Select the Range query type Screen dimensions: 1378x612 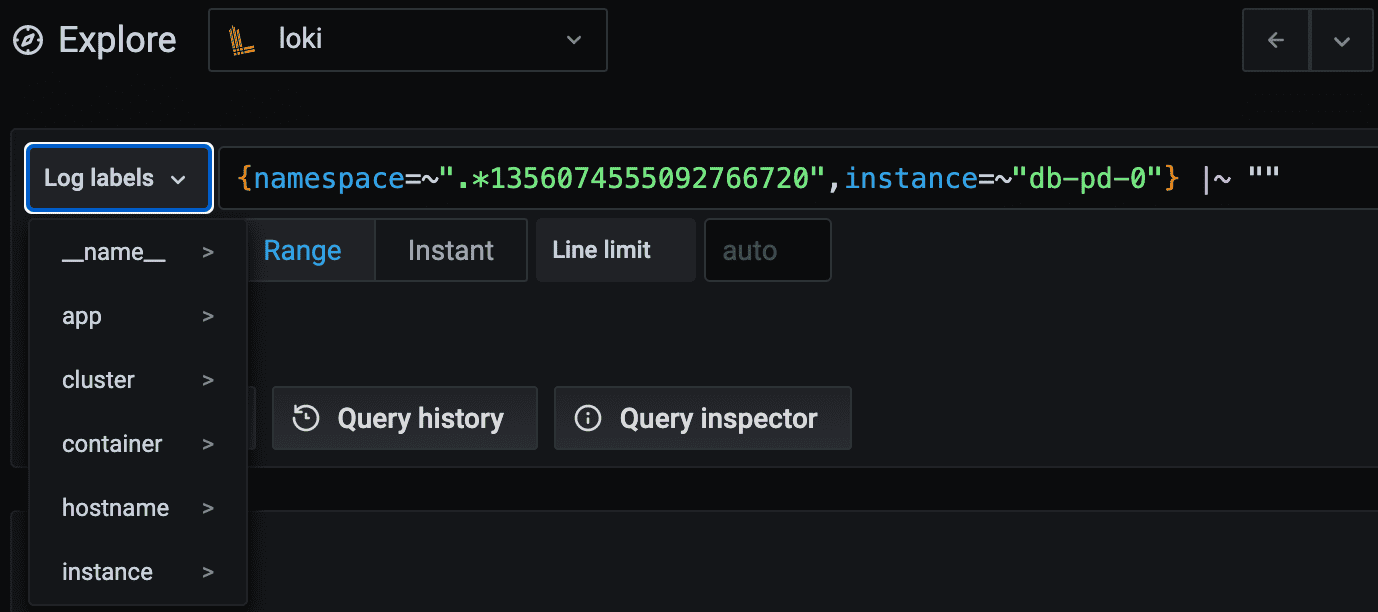point(302,250)
